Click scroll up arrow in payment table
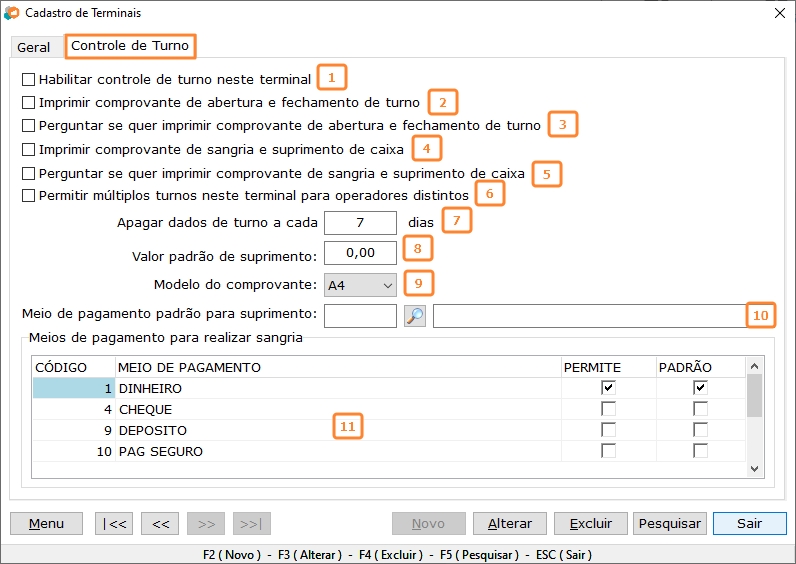This screenshot has height=564, width=796. coord(754,366)
